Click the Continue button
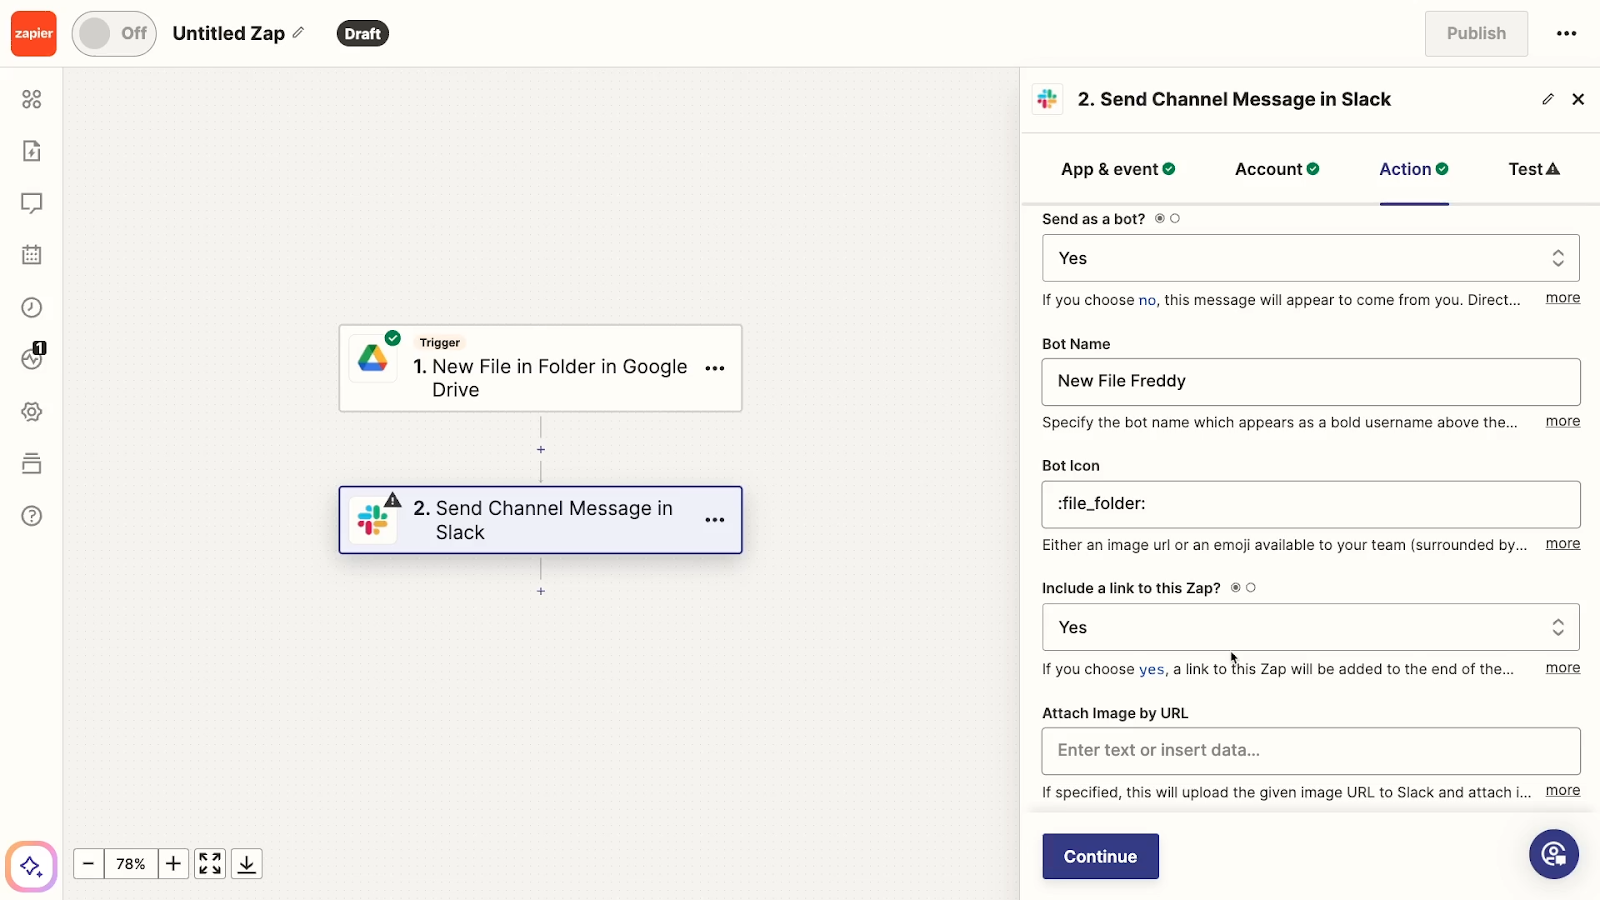Viewport: 1600px width, 900px height. pos(1100,856)
